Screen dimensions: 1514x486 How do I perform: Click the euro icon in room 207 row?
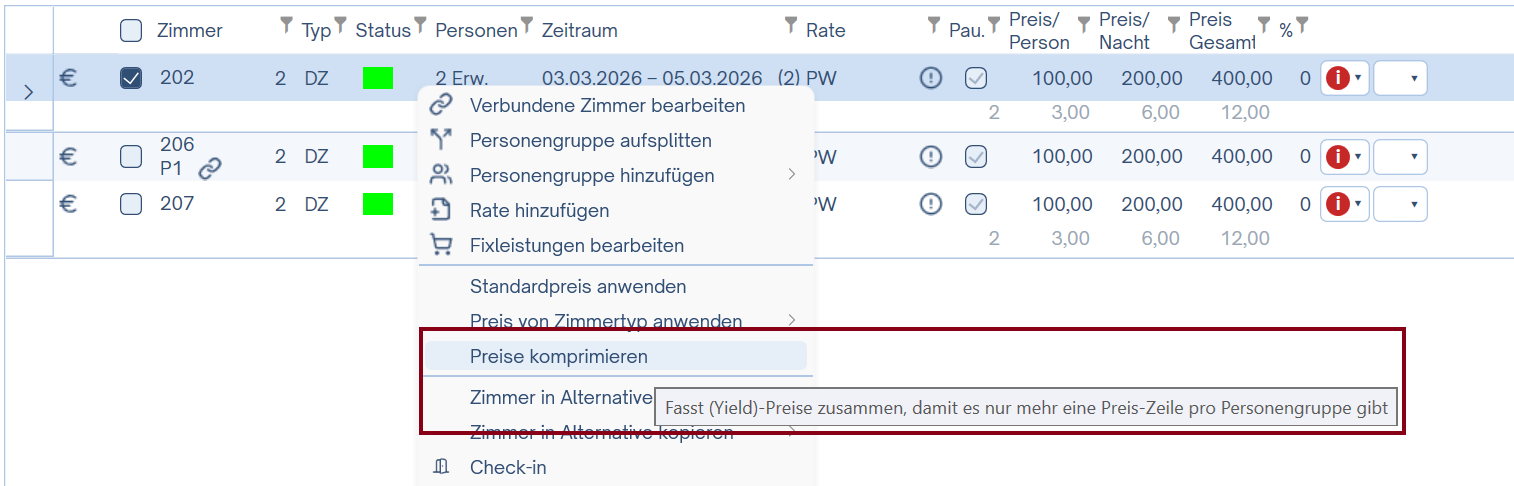(68, 204)
